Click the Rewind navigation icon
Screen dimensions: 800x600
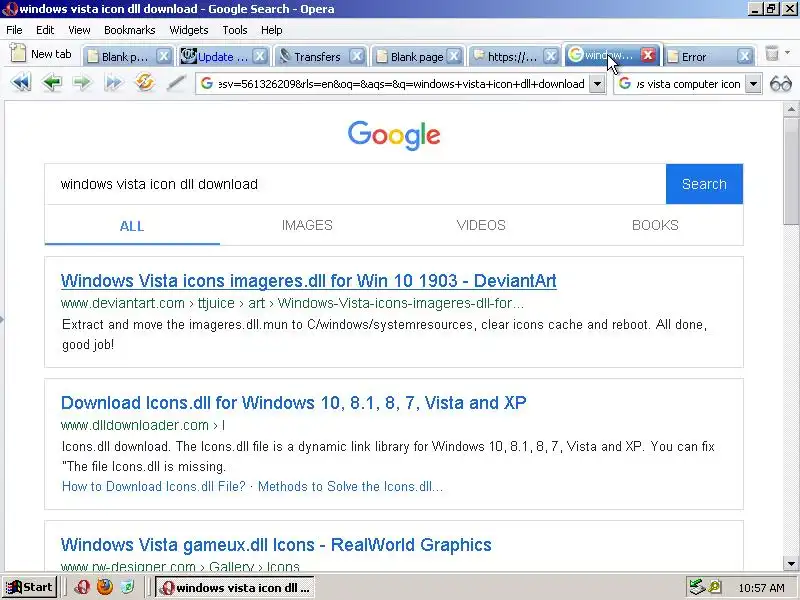pos(21,82)
